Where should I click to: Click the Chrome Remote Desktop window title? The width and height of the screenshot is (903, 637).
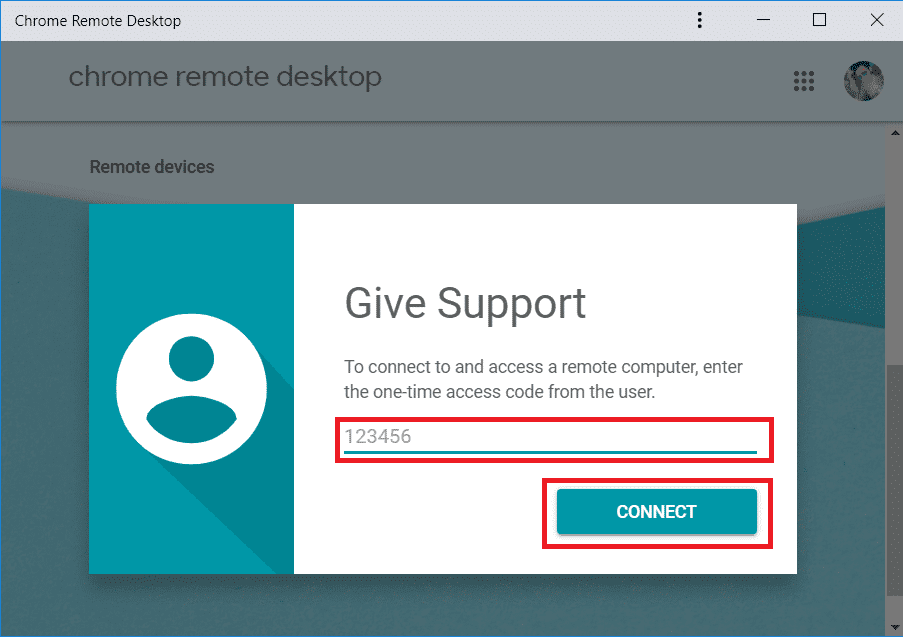tap(98, 21)
